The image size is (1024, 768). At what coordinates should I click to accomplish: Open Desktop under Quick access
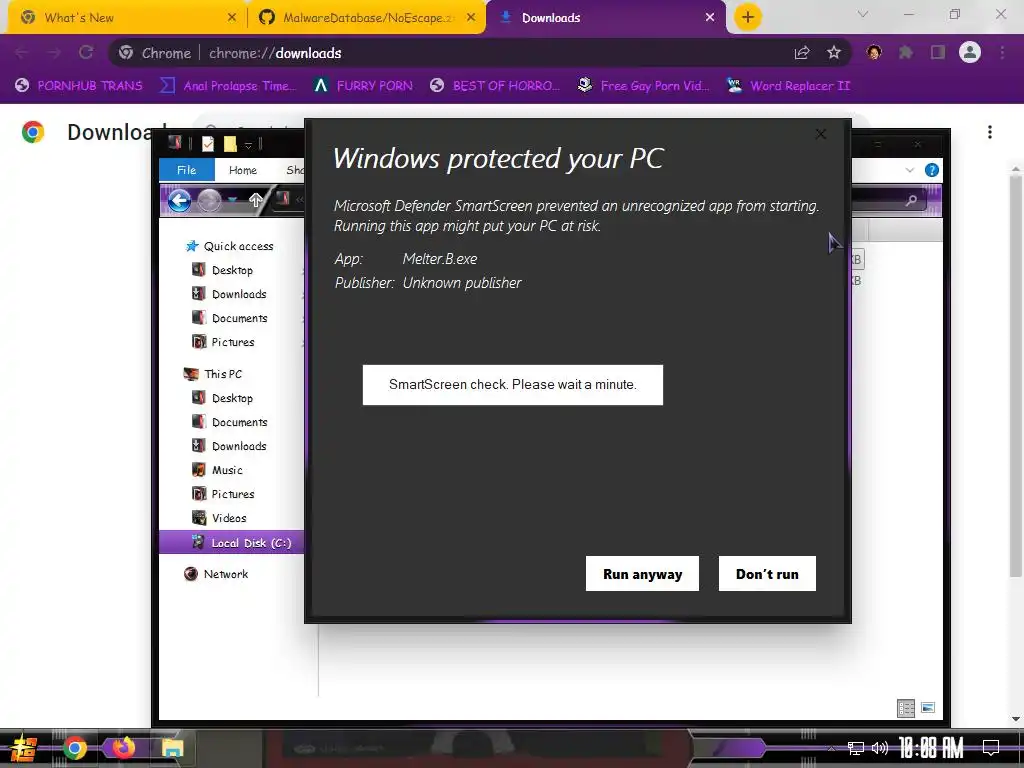point(223,270)
